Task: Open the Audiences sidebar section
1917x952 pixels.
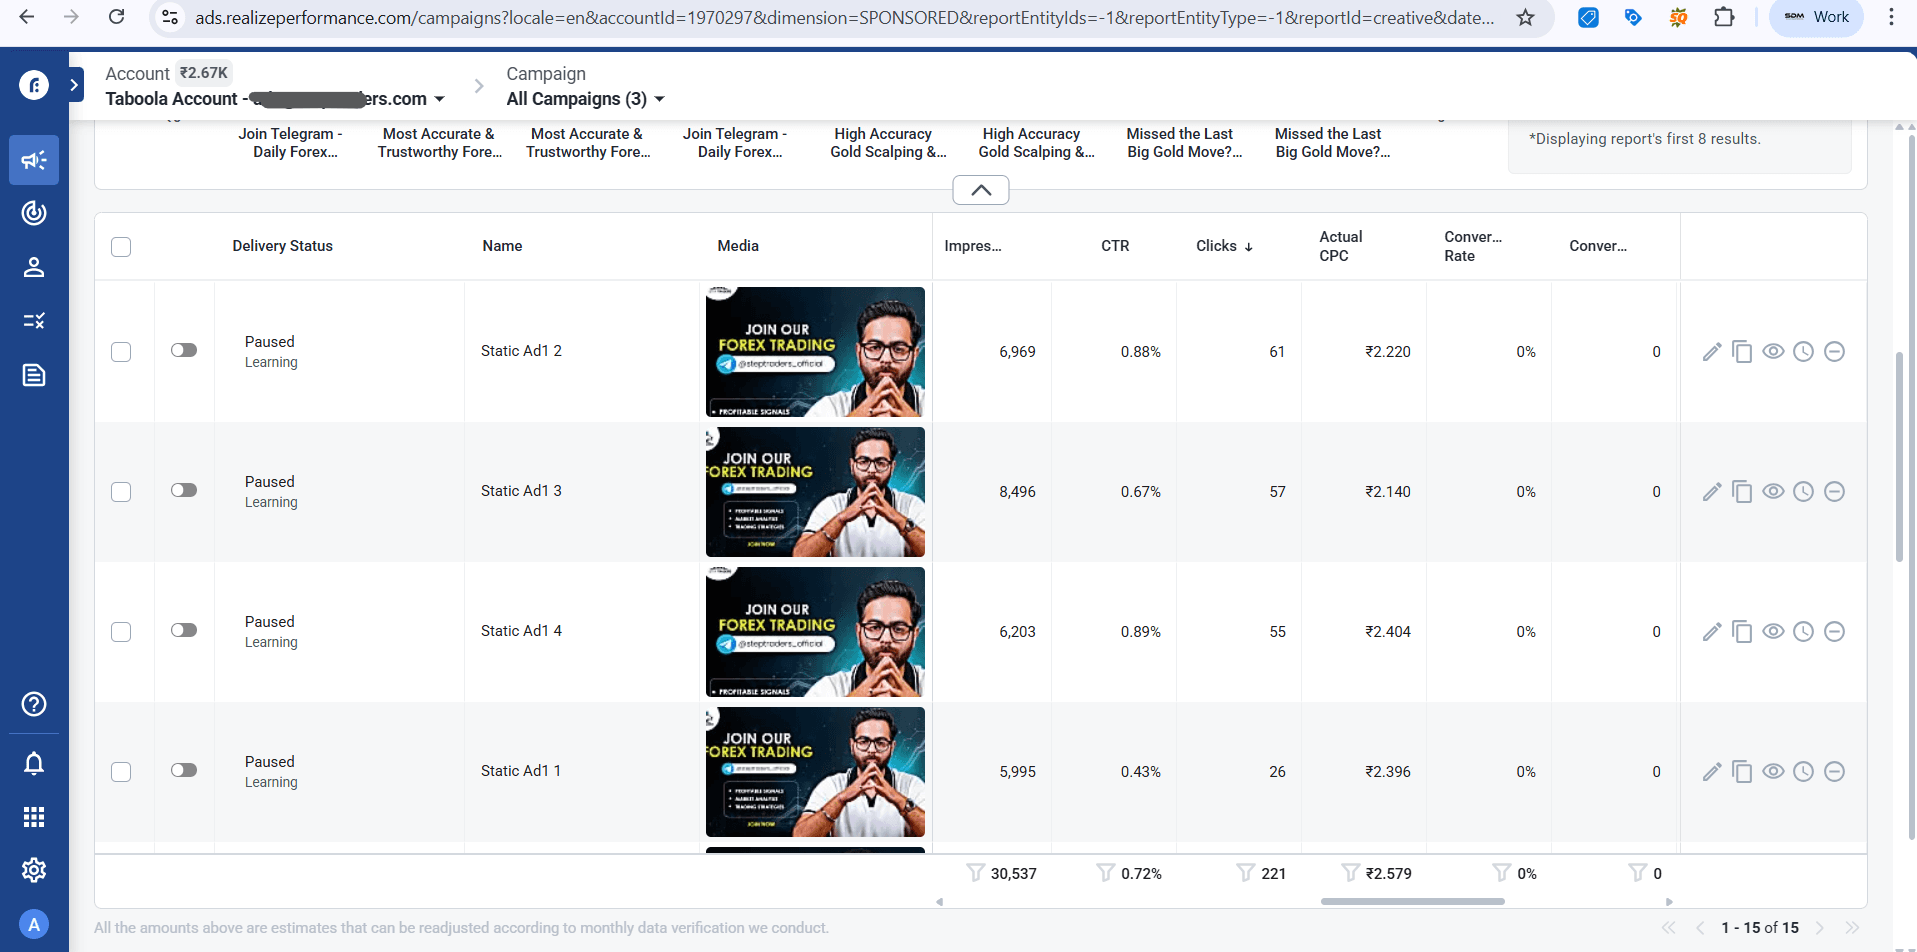Action: [34, 267]
